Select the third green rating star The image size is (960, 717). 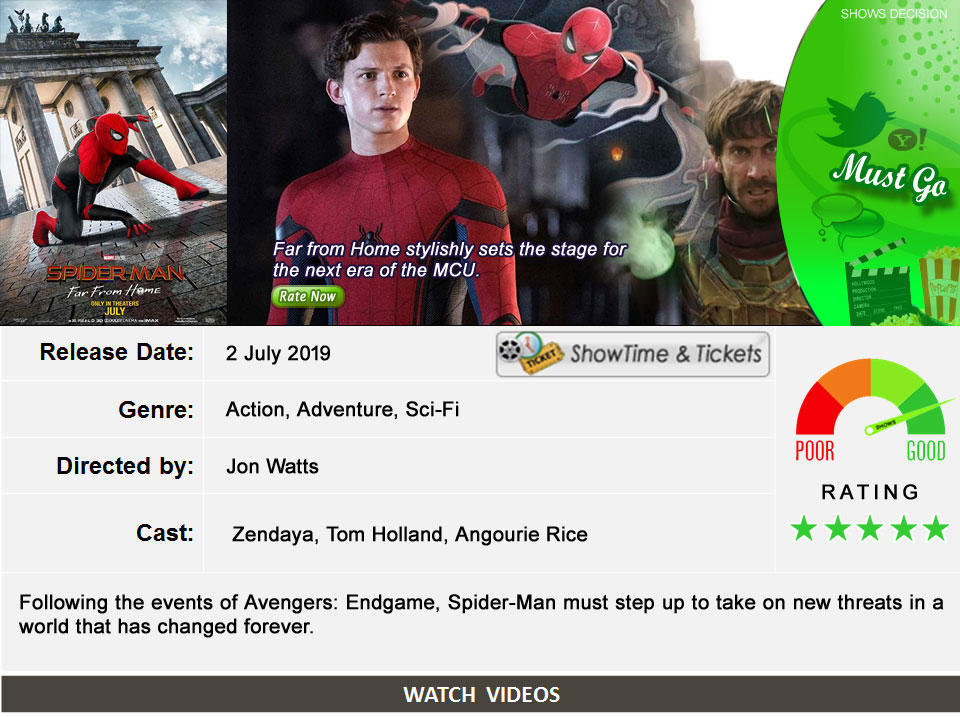870,528
